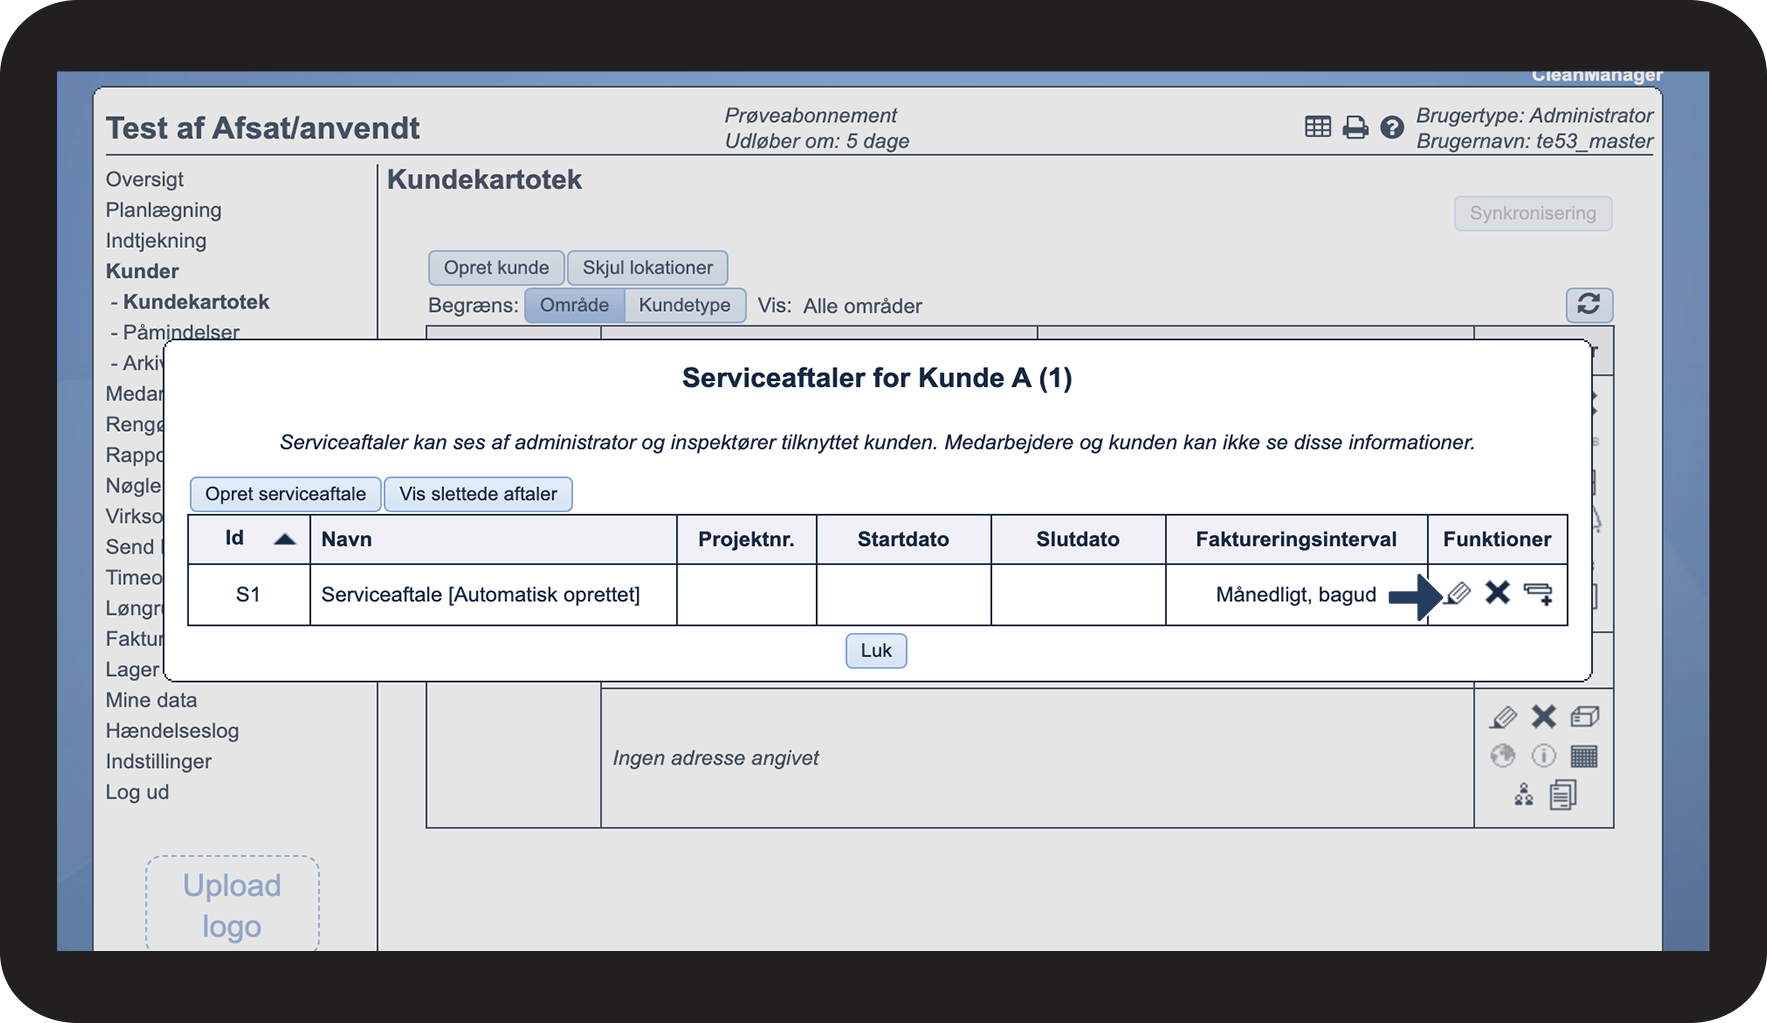This screenshot has height=1023, width=1767.
Task: Click the people hierarchy icon in customer functions
Action: point(1523,795)
